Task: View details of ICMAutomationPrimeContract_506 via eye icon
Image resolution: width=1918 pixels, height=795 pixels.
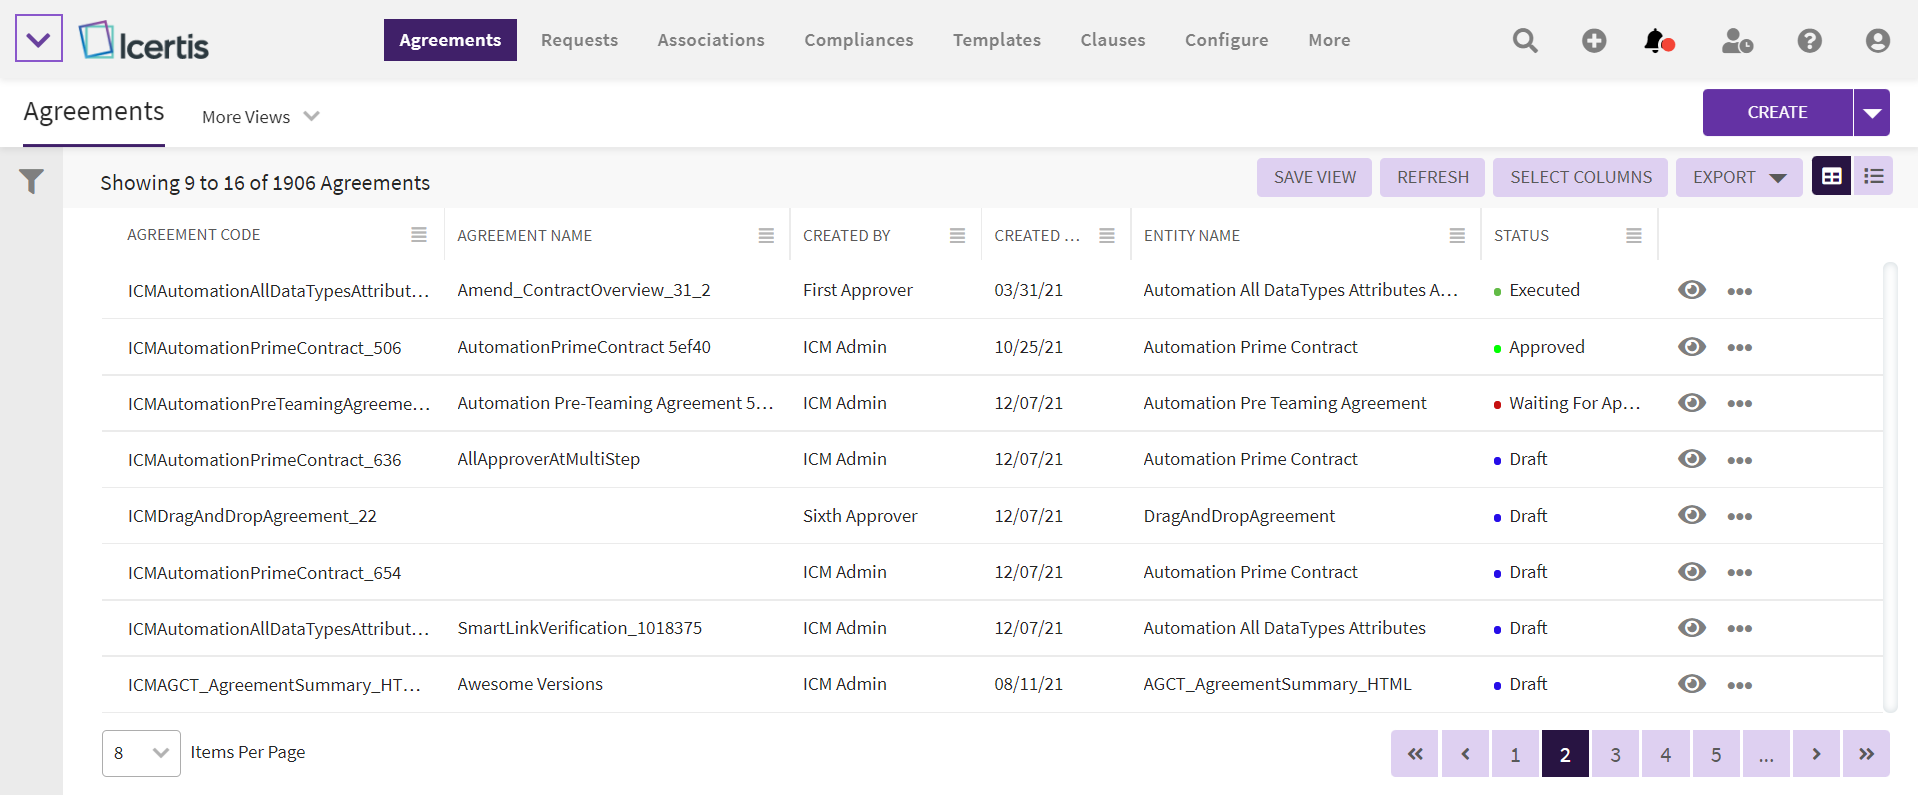Action: click(x=1691, y=347)
